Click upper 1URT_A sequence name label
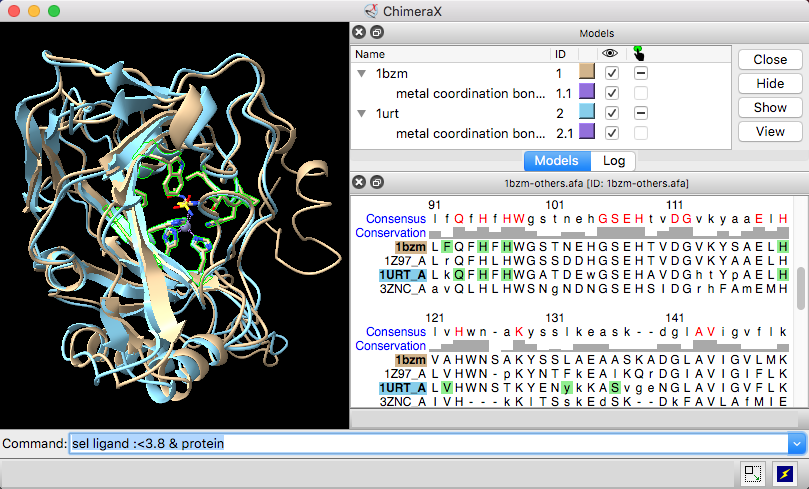 (402, 275)
